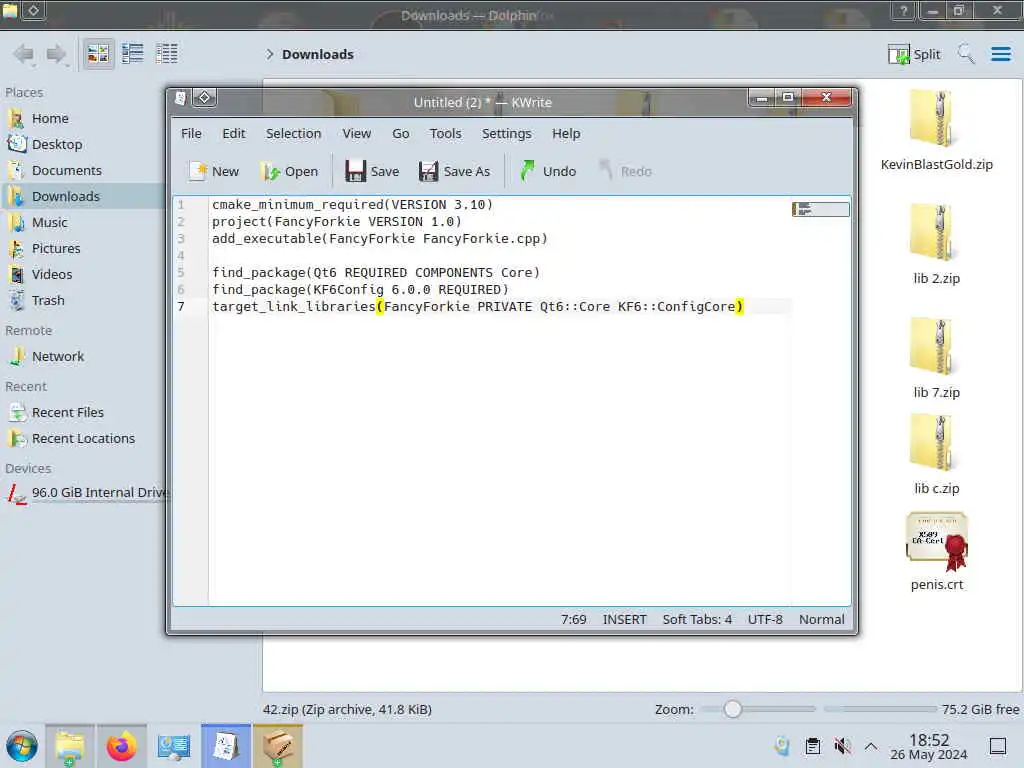Click the greyed Redo button in KWrite
This screenshot has width=1024, height=768.
pos(626,171)
